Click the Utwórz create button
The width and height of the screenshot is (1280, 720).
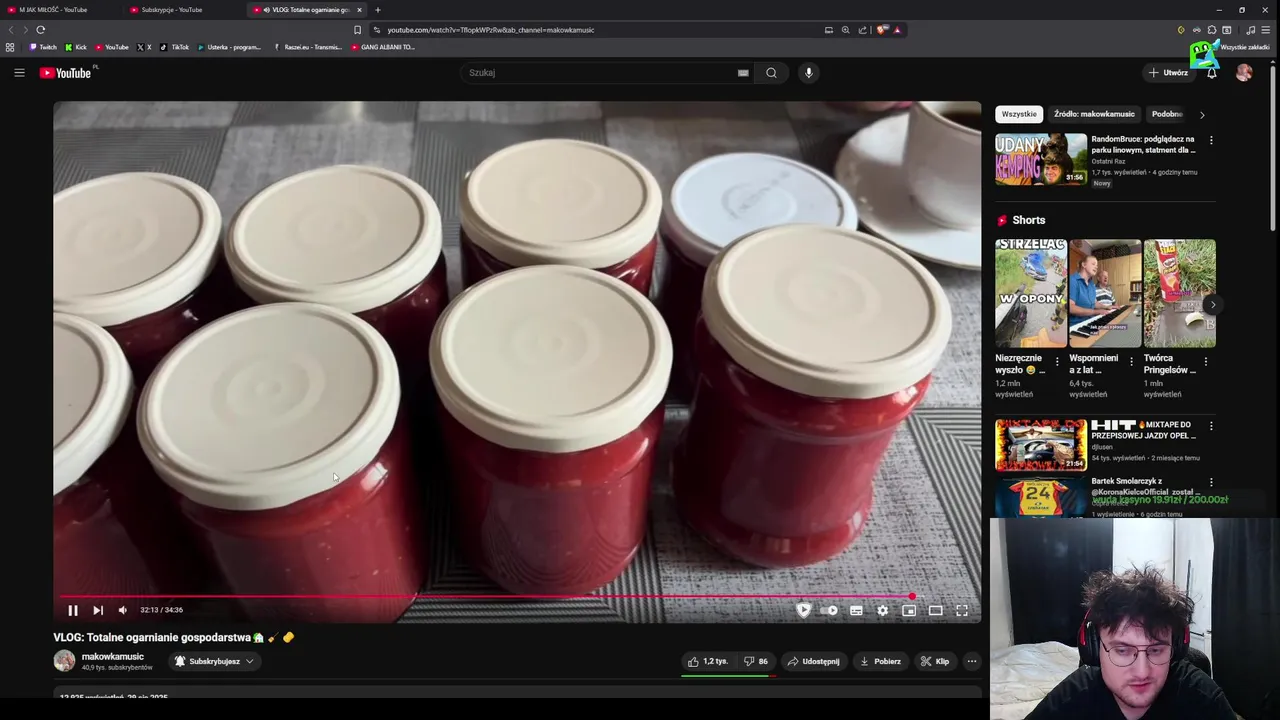point(1168,72)
